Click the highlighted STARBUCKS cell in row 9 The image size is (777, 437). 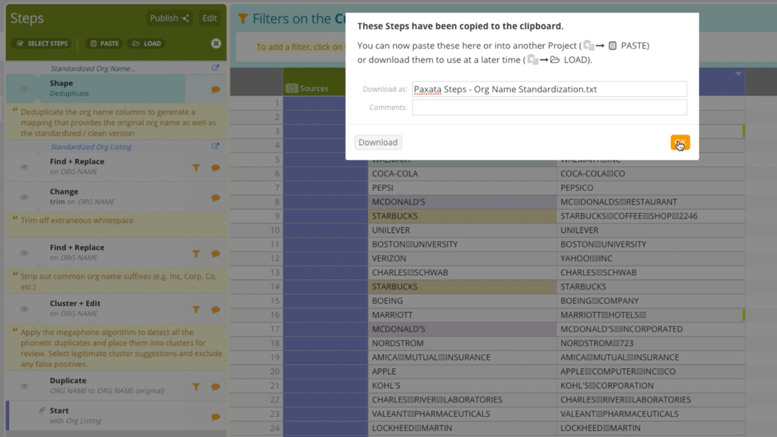click(462, 216)
